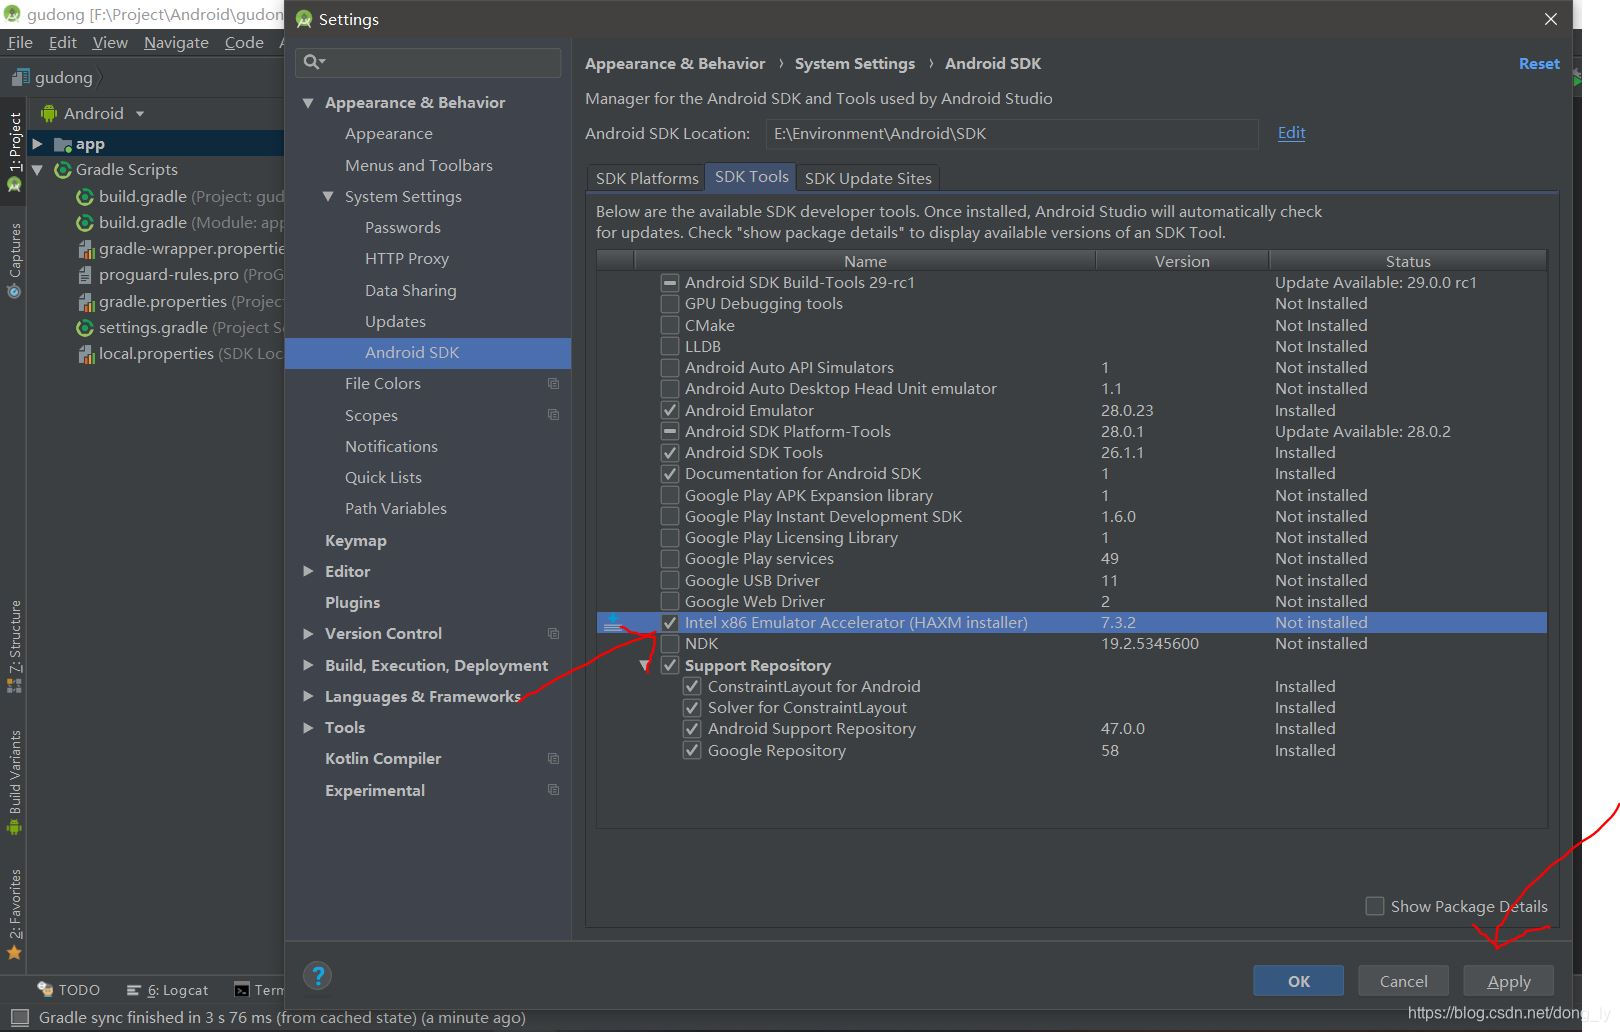Collapse System Settings subgroup
This screenshot has height=1032, width=1620.
point(328,197)
